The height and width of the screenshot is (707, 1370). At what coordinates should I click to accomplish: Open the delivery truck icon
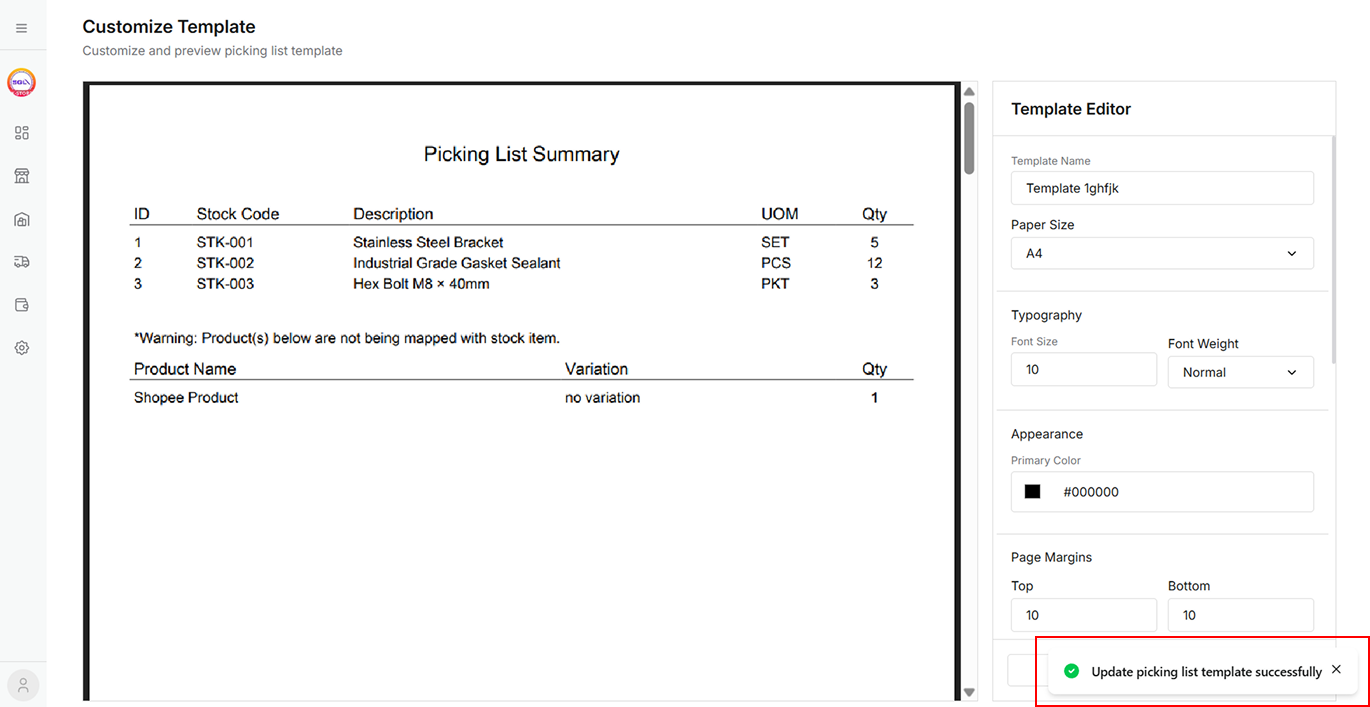[22, 262]
